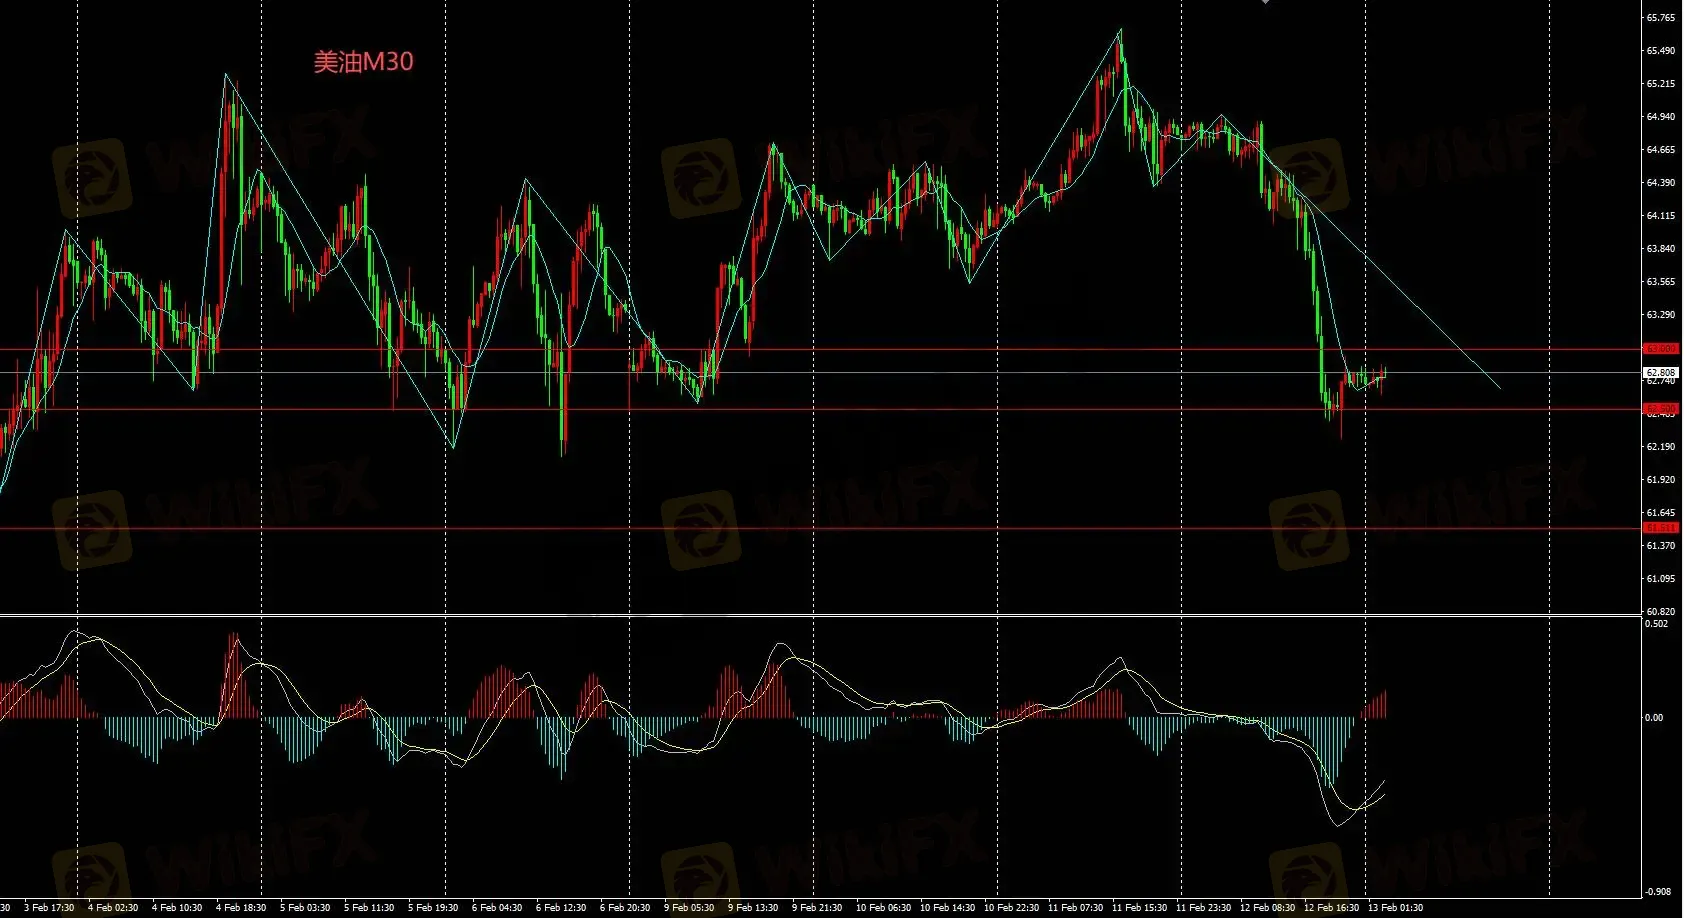Click the 0.00 MACD zero level label
Screen dimensions: 1684x918
[1655, 718]
